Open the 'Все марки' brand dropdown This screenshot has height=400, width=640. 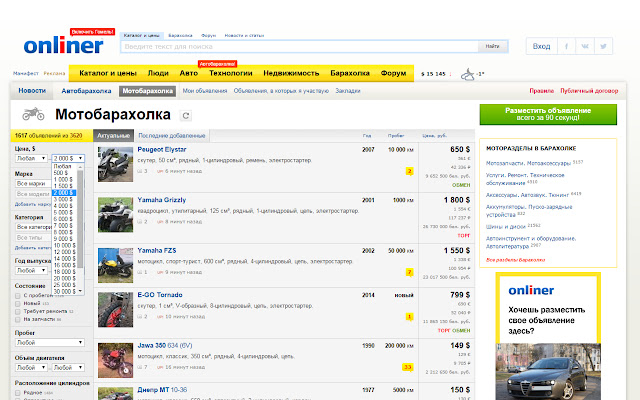coord(33,184)
